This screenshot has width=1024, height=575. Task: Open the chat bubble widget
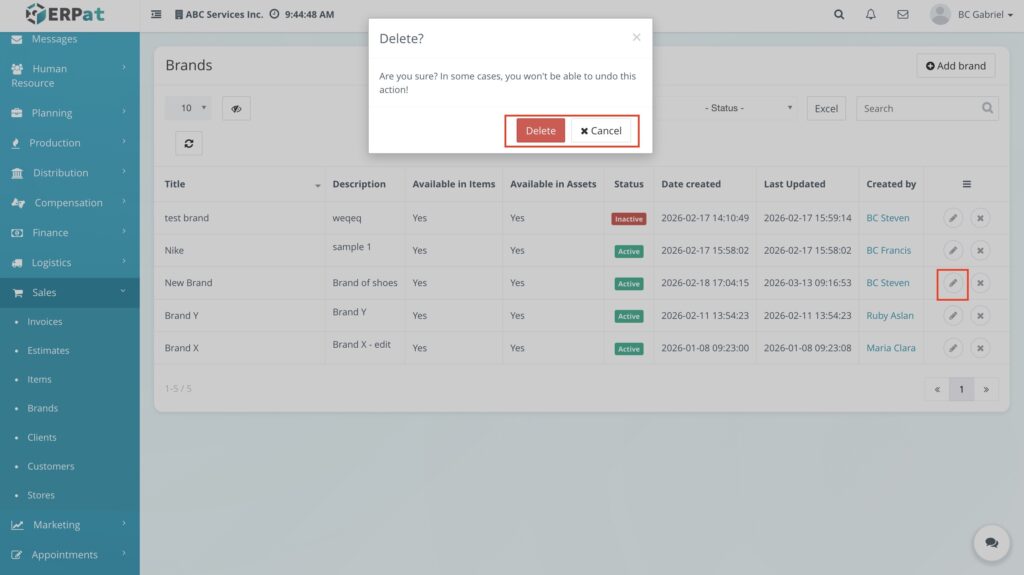pos(991,542)
